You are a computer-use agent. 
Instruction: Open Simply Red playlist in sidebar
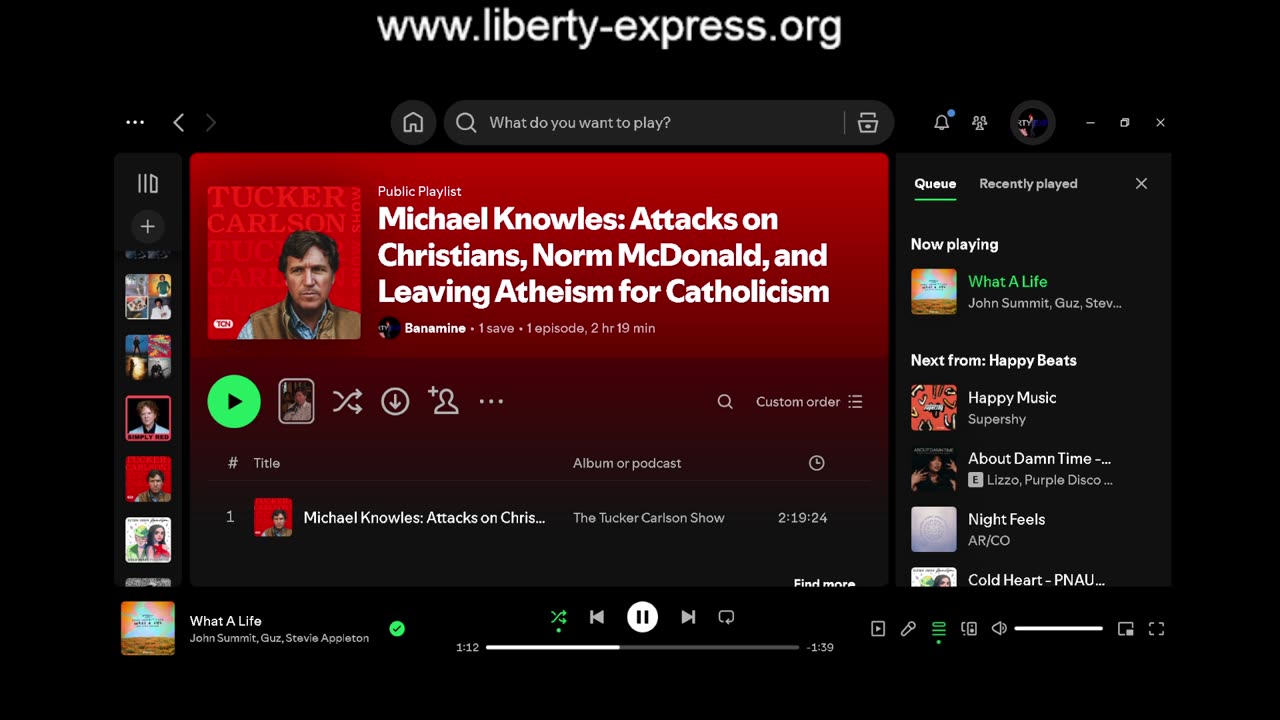(x=148, y=418)
